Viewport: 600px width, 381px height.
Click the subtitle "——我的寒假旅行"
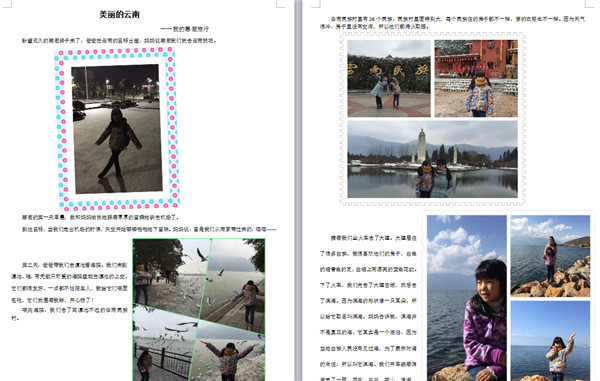(x=184, y=29)
